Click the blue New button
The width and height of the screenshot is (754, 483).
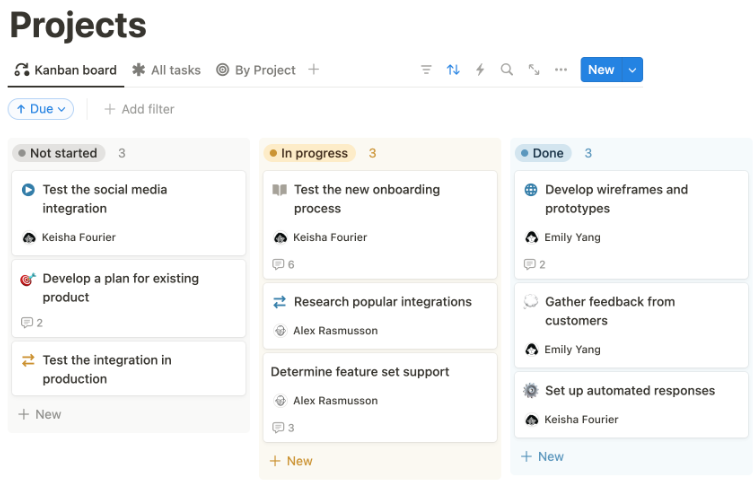pos(600,70)
